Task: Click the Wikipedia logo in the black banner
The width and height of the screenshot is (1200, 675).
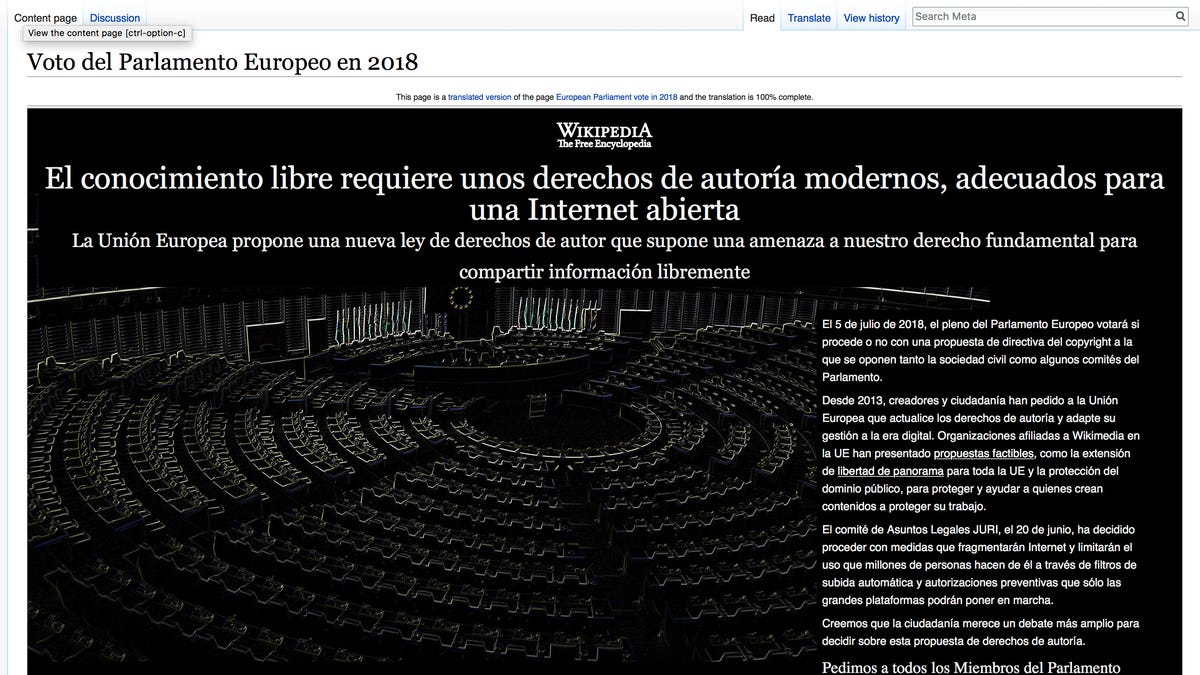Action: (604, 135)
